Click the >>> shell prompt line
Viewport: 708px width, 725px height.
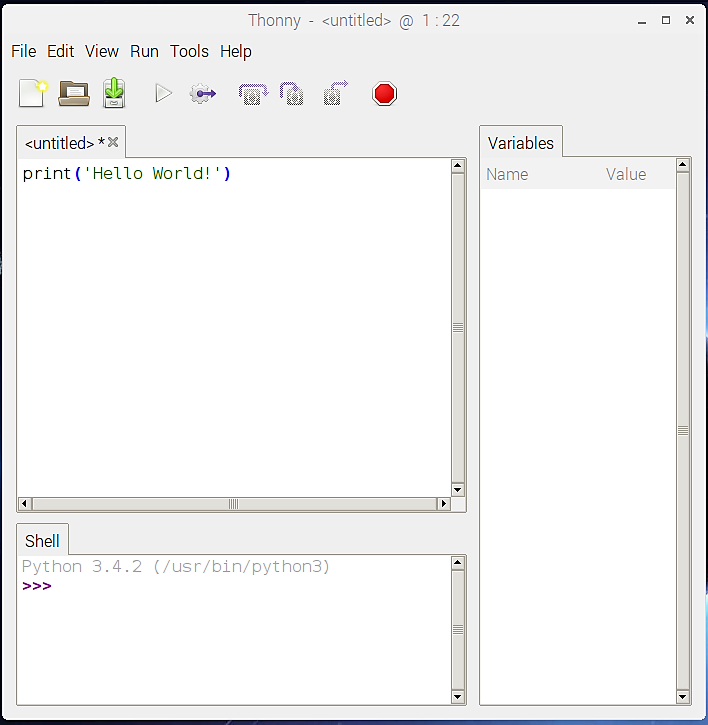coord(37,586)
